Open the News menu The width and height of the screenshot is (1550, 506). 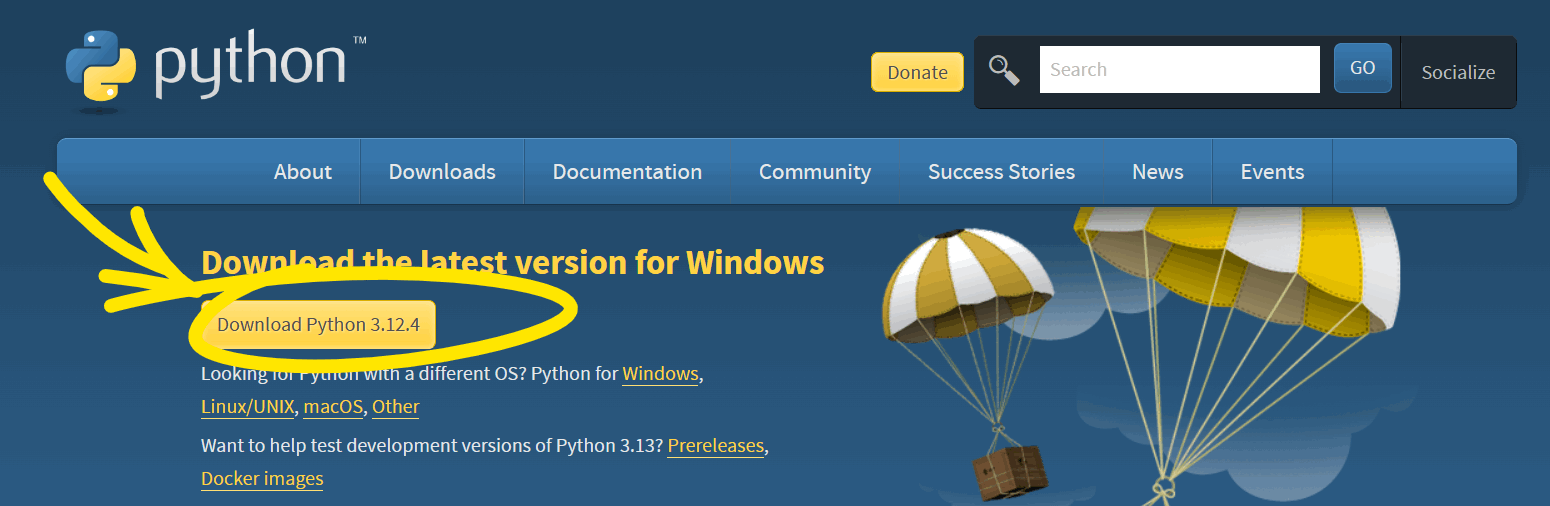click(1158, 172)
